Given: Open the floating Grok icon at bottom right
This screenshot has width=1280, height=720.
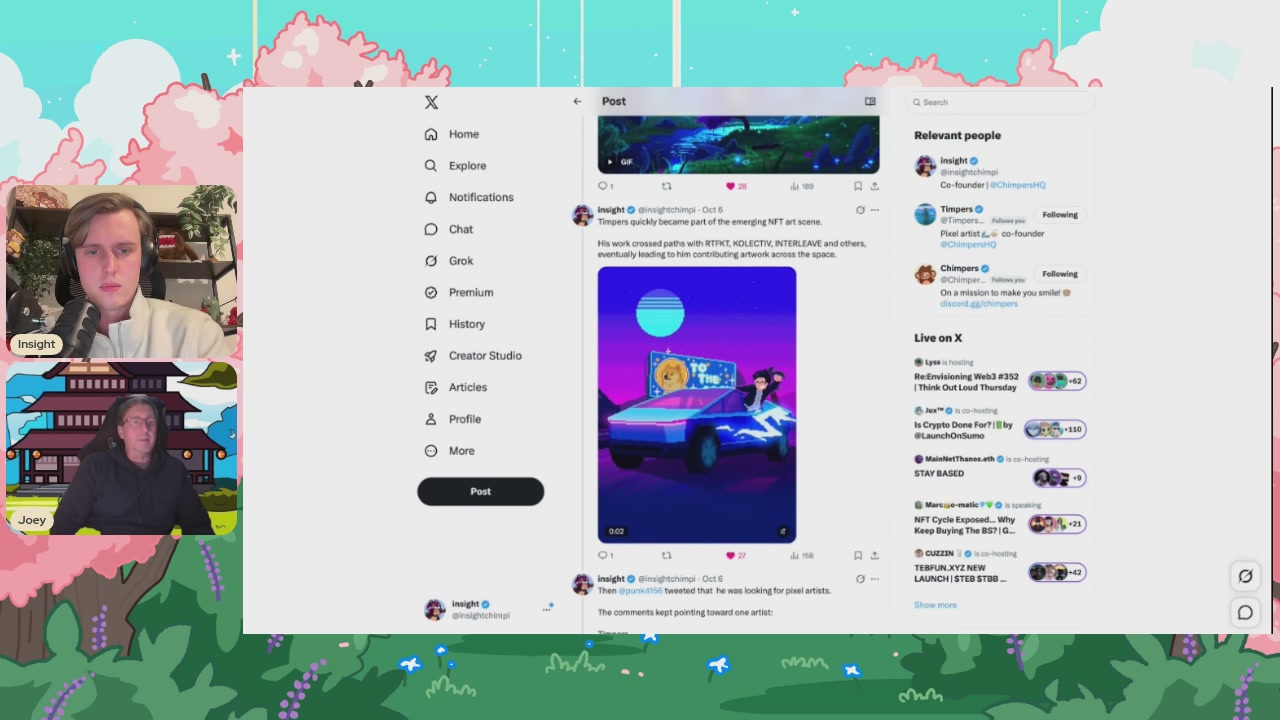Looking at the screenshot, I should [1245, 576].
